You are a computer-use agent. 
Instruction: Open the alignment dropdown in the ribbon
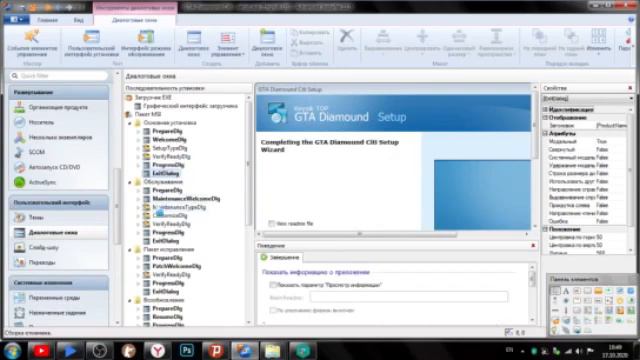click(383, 43)
